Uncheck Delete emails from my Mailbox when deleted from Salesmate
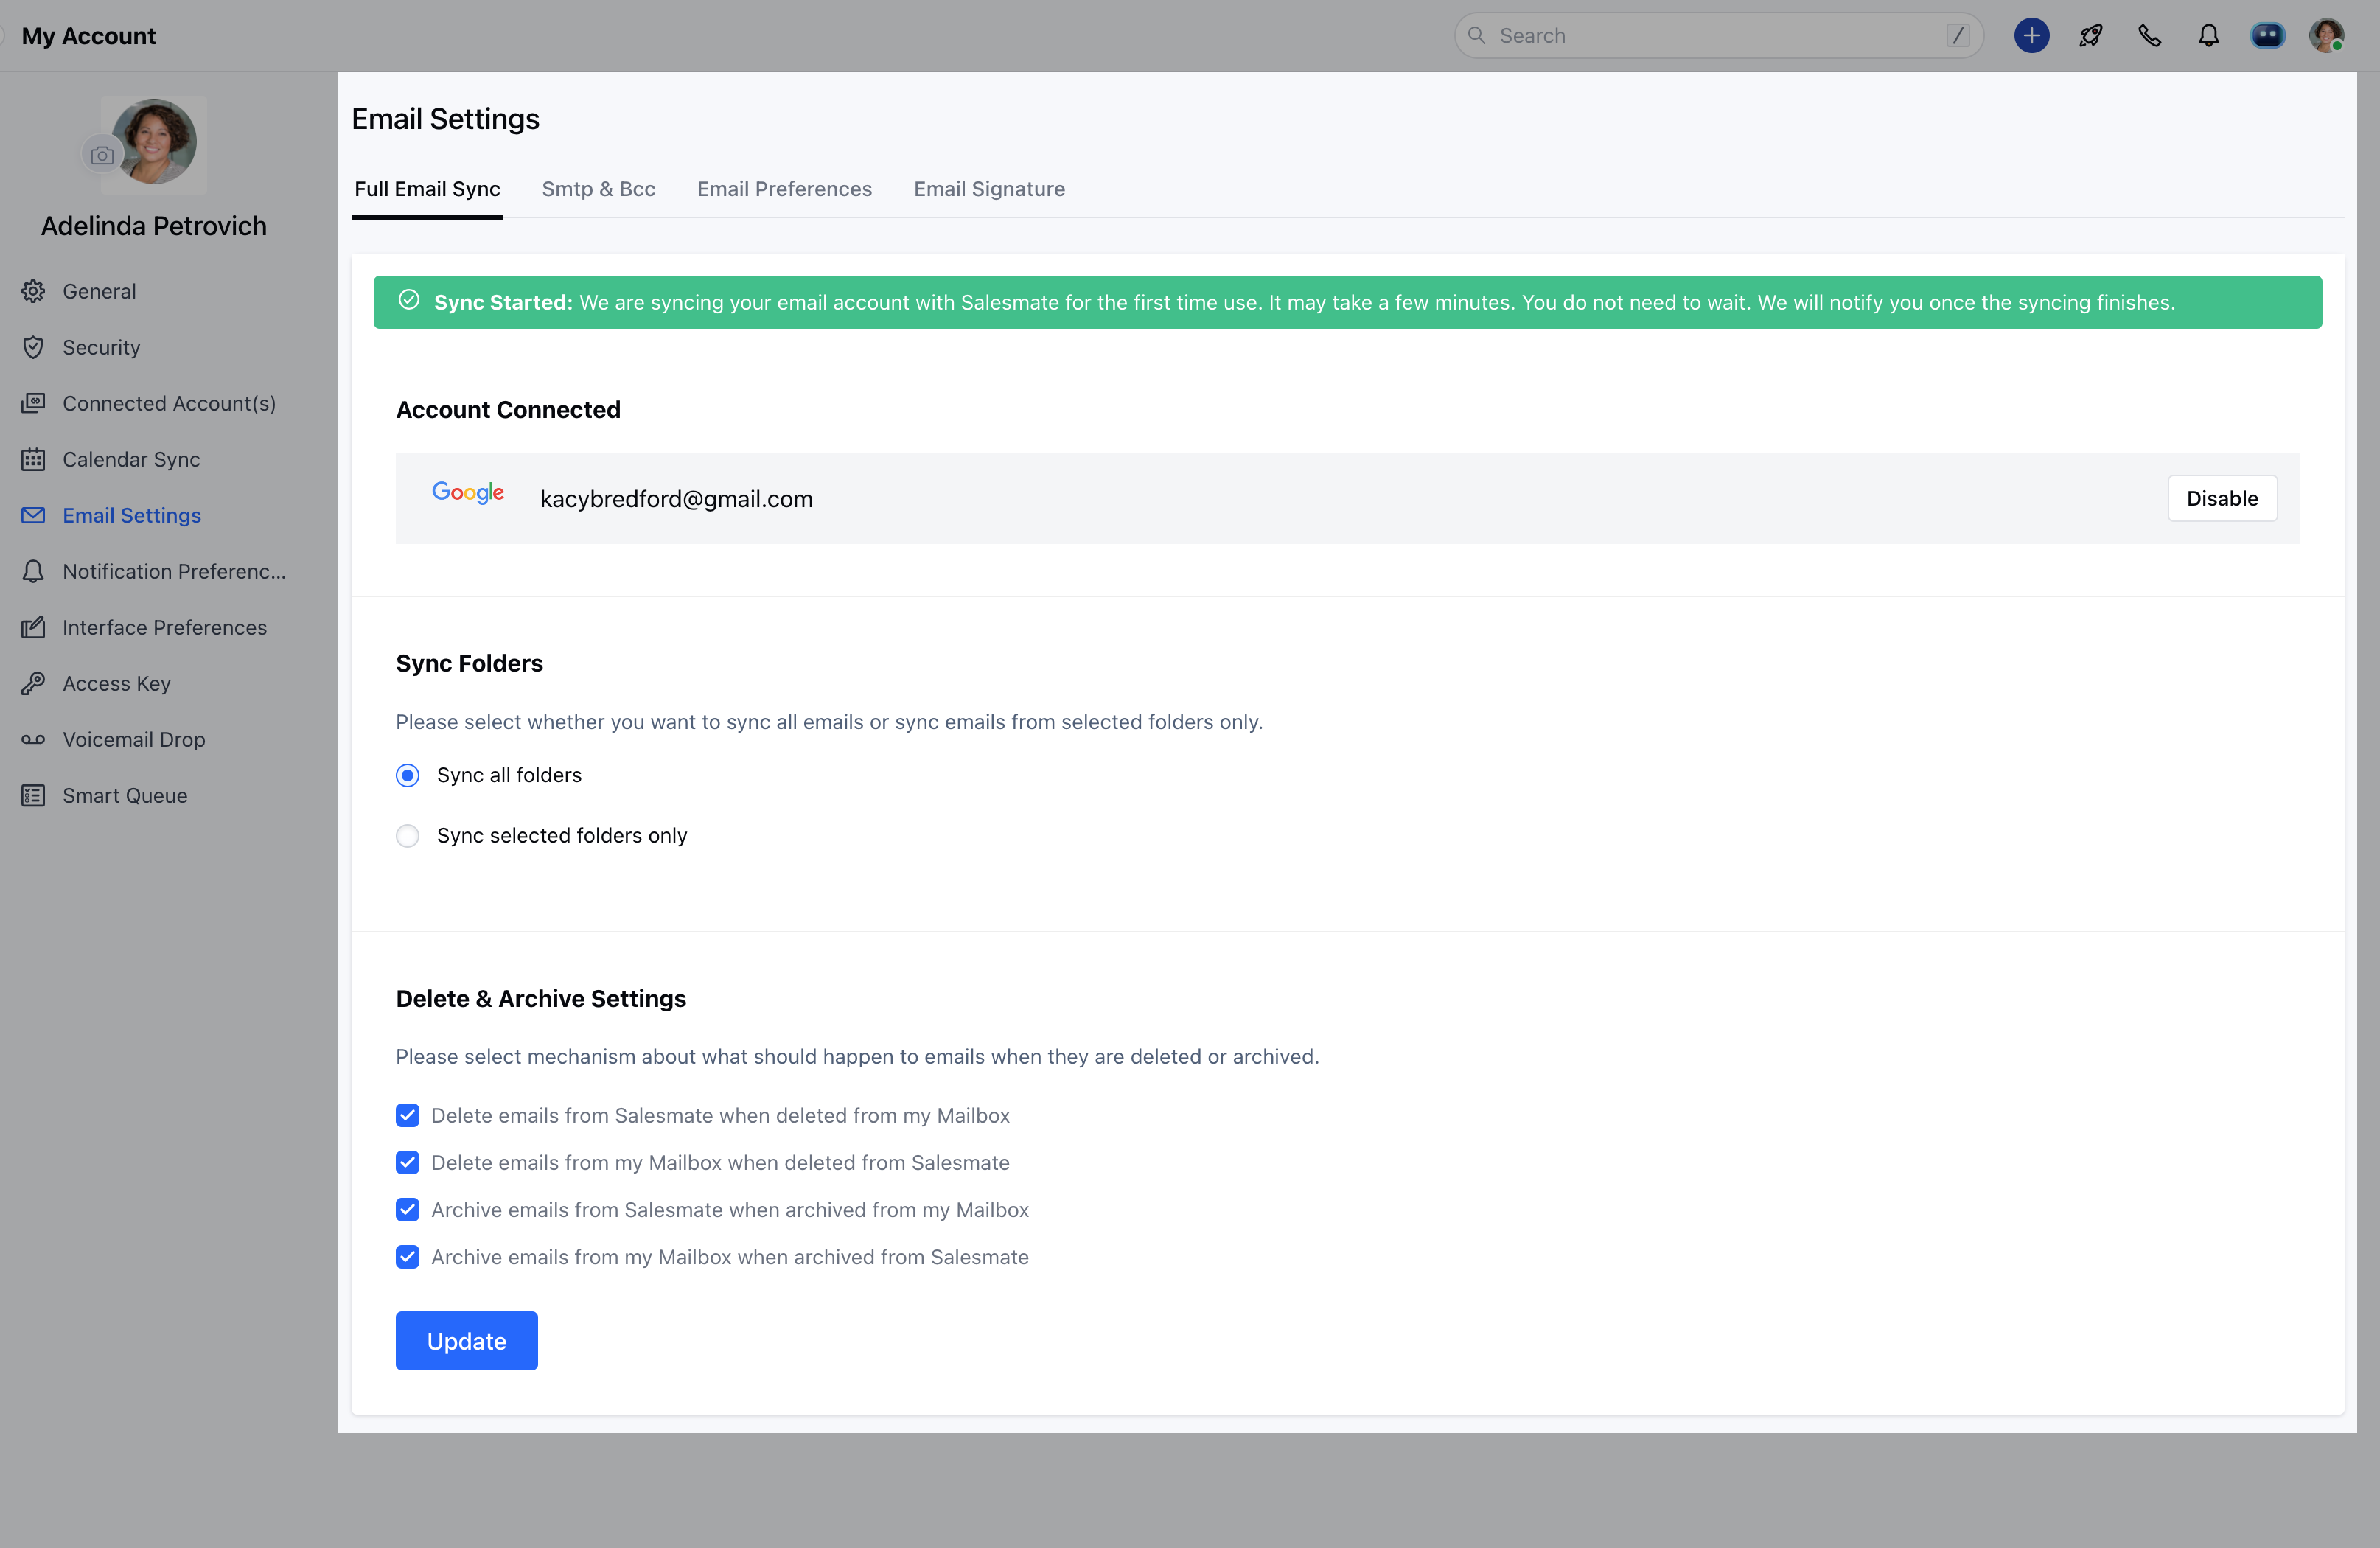2380x1548 pixels. tap(407, 1162)
